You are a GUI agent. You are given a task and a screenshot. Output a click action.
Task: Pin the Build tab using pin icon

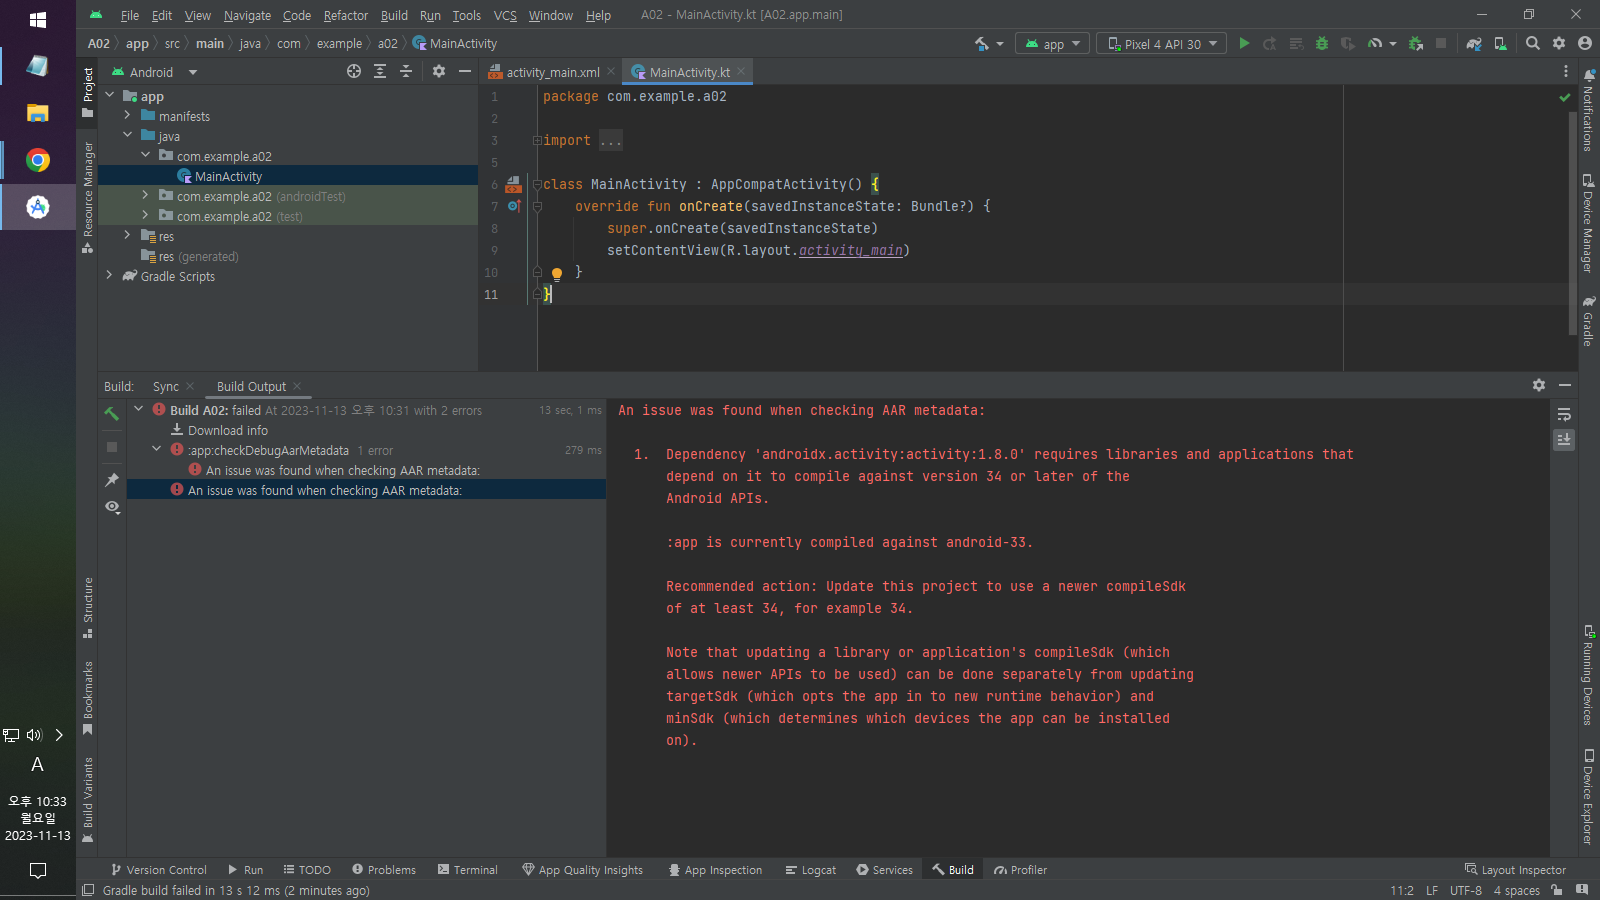pos(112,480)
